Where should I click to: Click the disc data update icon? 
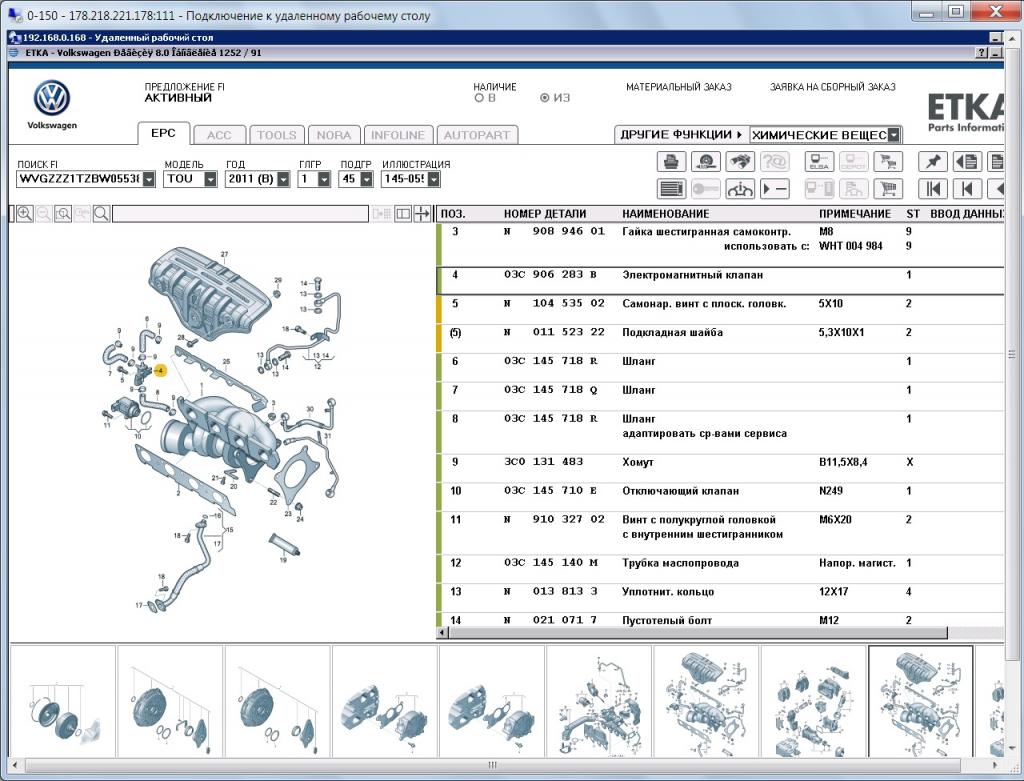[x=705, y=161]
